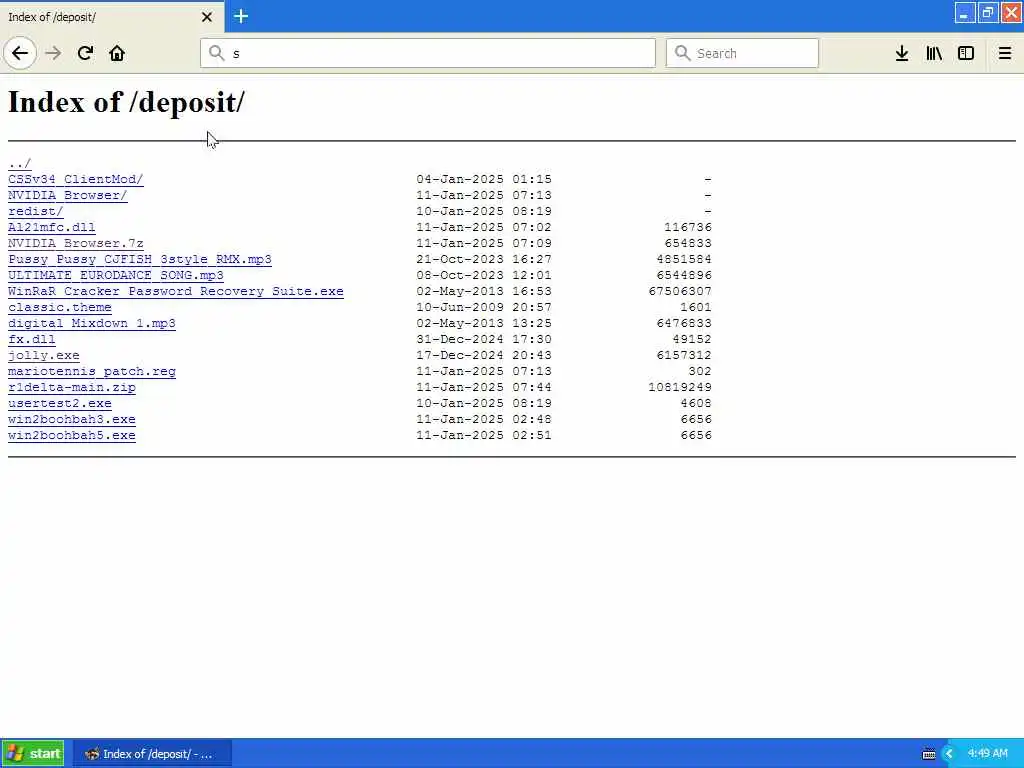
Task: Toggle the sidebar view icon
Action: [x=966, y=53]
